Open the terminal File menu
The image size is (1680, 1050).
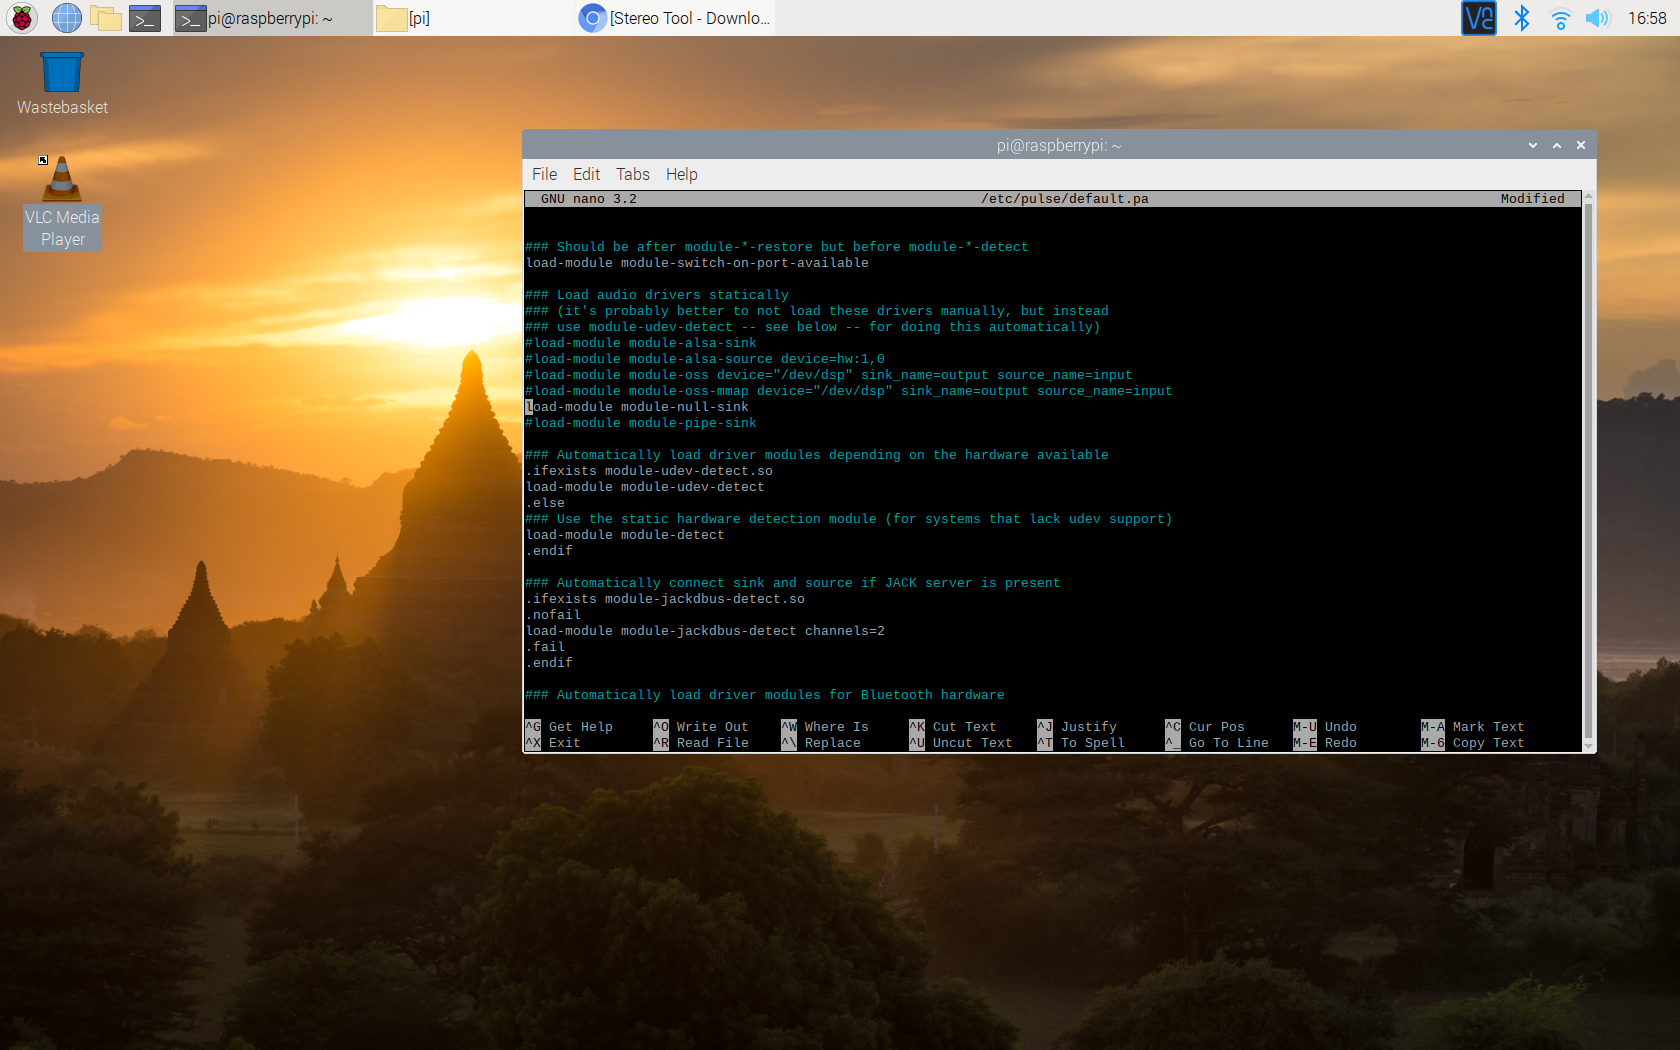click(544, 174)
